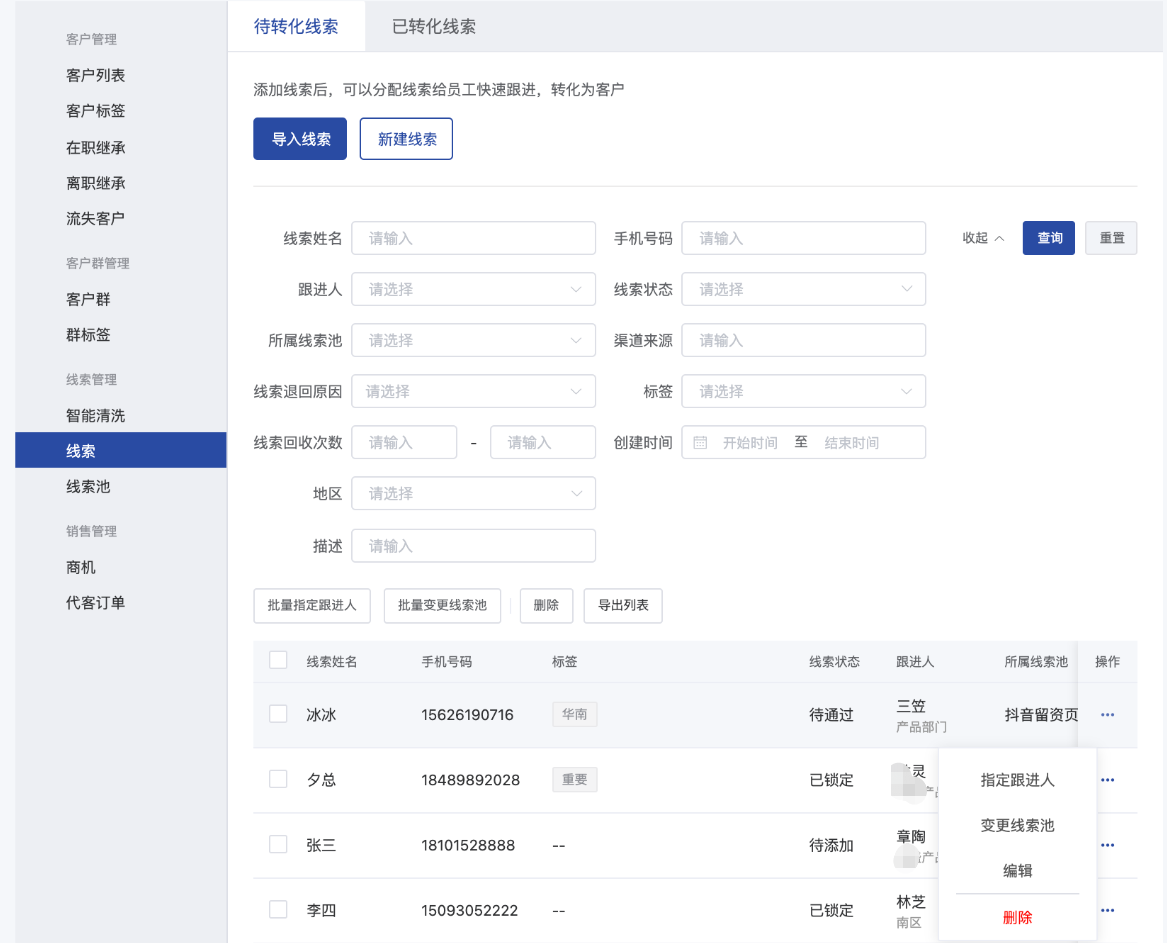Focus the 线索姓名 input field
1167x943 pixels.
[473, 238]
